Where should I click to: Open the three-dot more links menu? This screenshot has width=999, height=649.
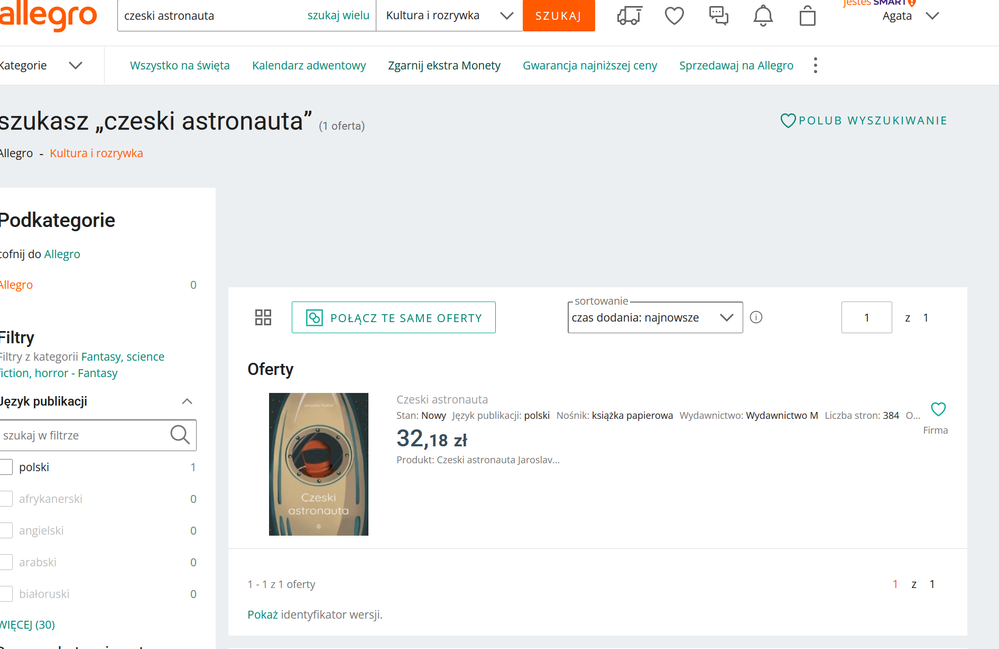click(x=816, y=65)
